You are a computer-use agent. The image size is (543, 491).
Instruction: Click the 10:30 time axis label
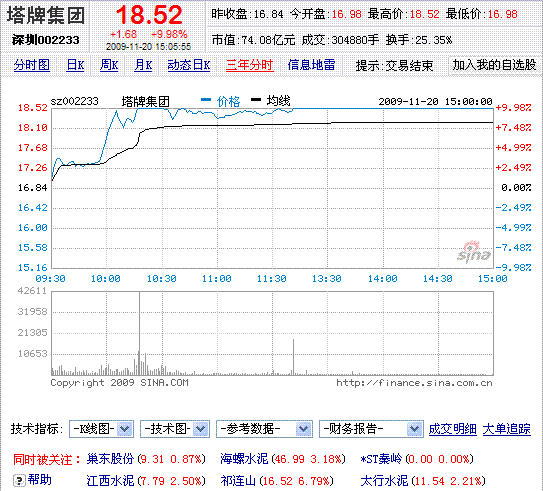pos(161,279)
